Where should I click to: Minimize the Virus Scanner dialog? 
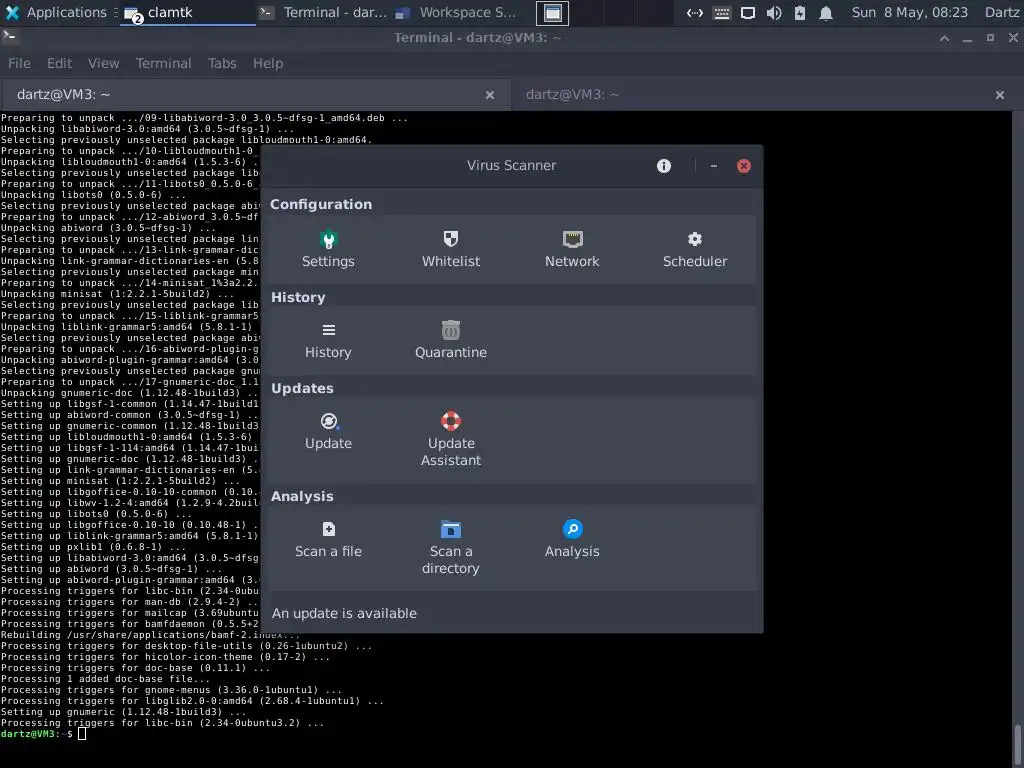[x=714, y=166]
